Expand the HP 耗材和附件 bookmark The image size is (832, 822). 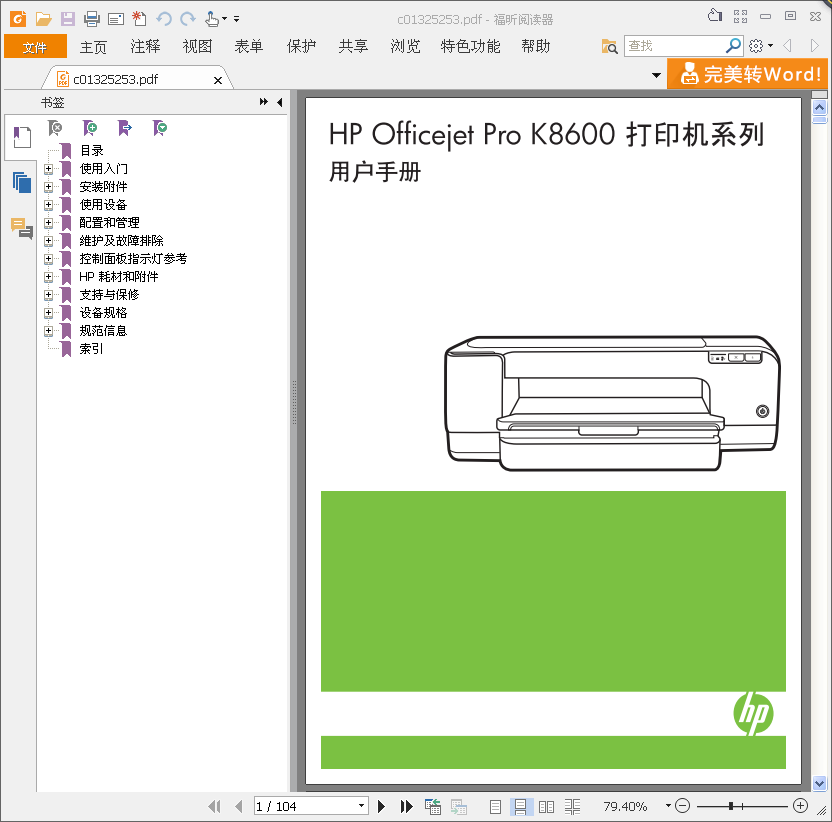click(48, 277)
